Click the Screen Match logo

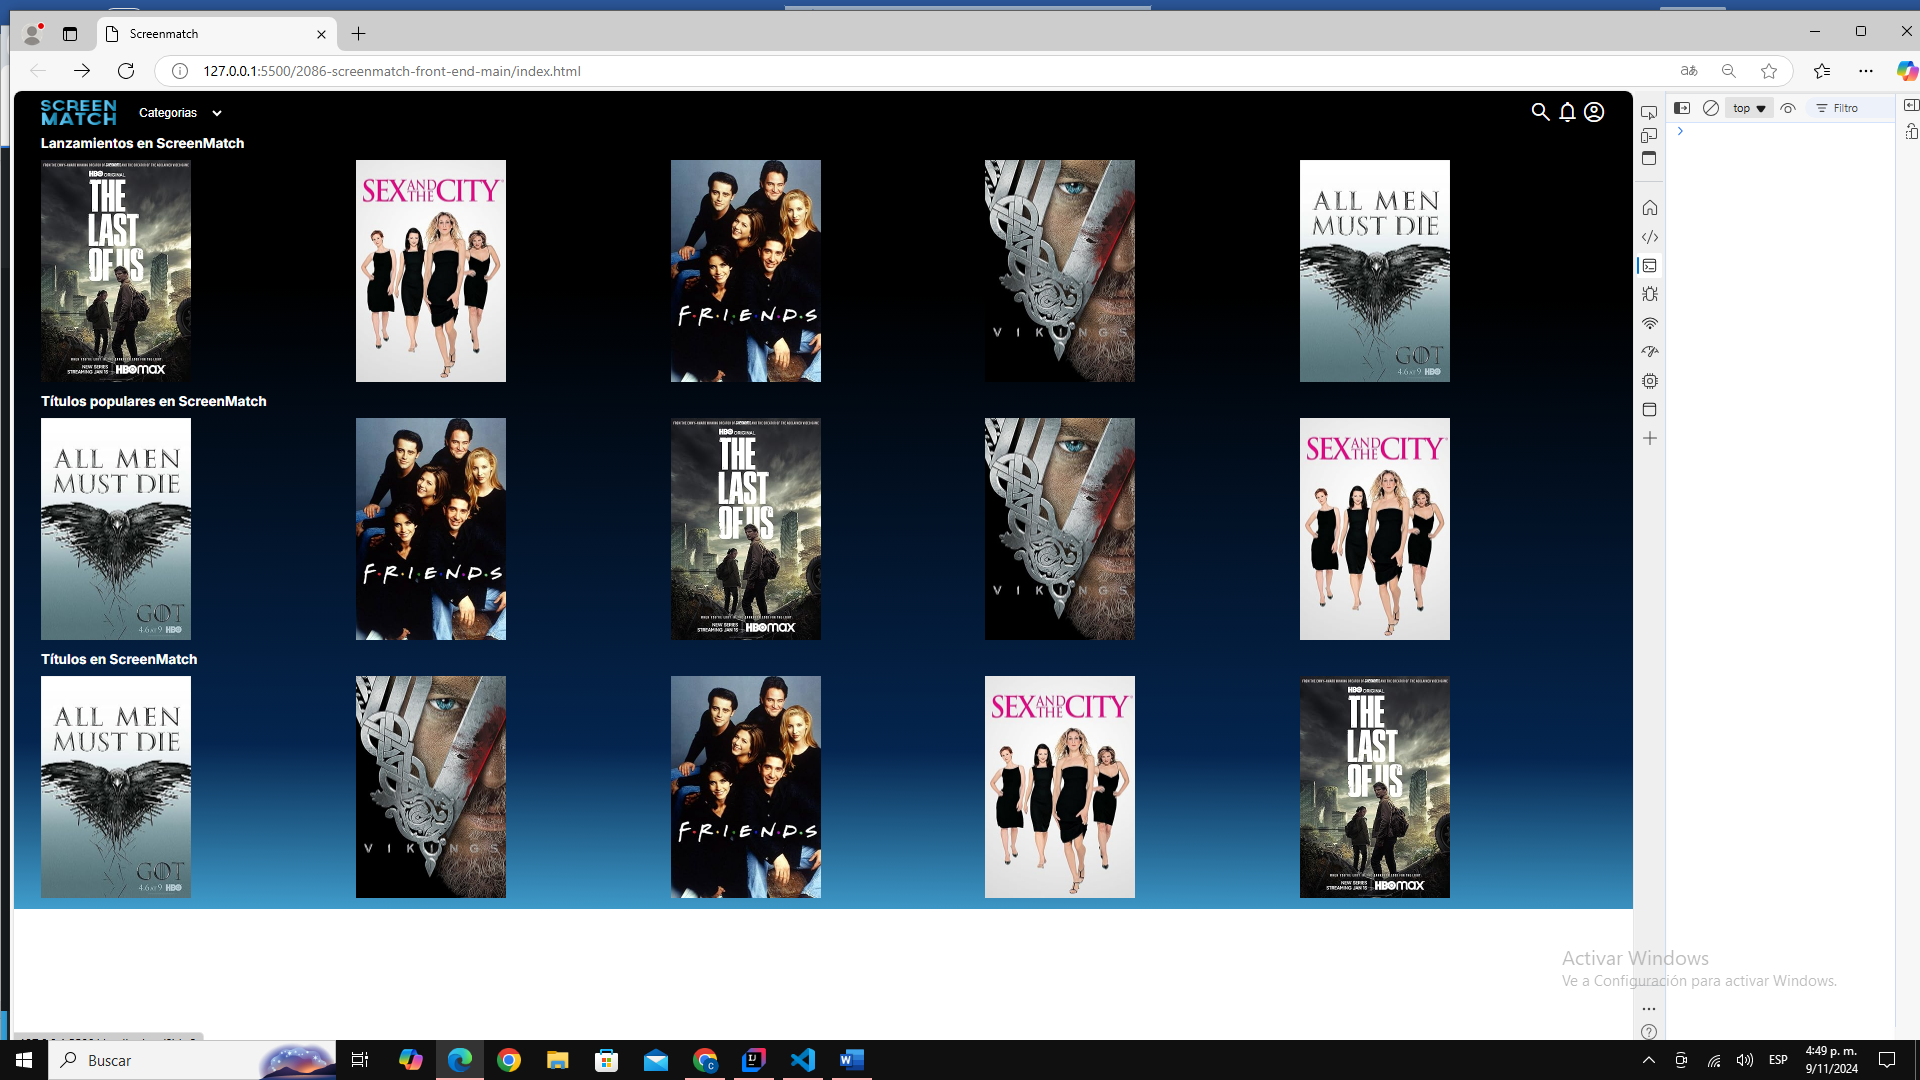pos(78,112)
